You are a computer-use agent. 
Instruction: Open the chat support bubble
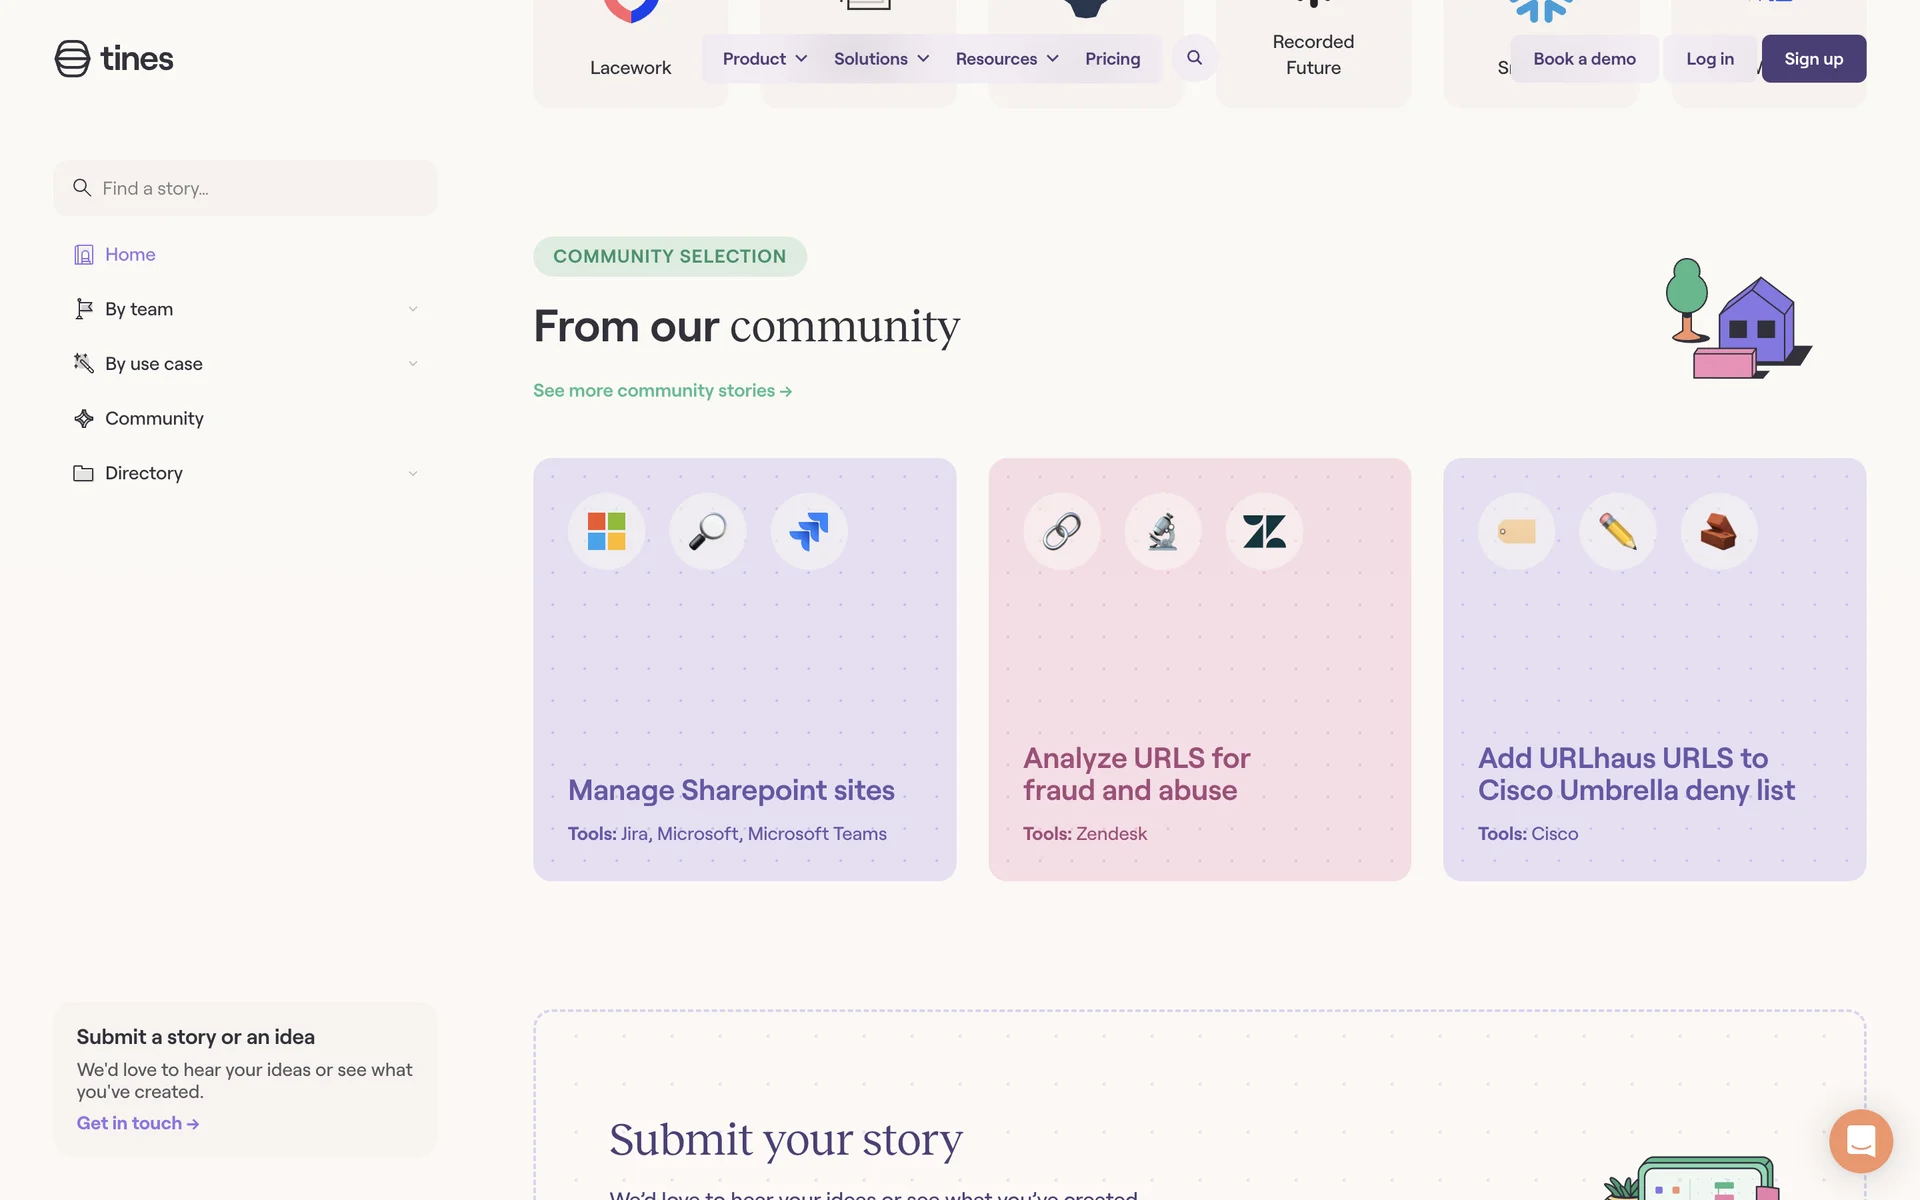point(1860,1141)
